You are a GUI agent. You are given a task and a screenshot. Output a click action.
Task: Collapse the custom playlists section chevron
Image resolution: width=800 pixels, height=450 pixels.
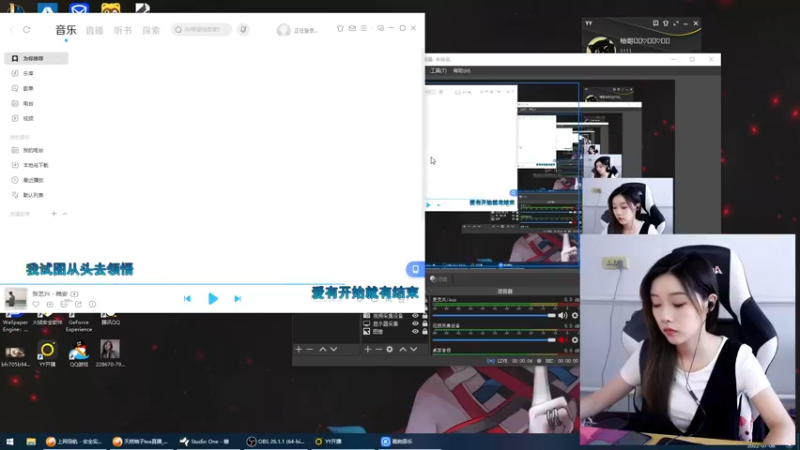coord(65,214)
